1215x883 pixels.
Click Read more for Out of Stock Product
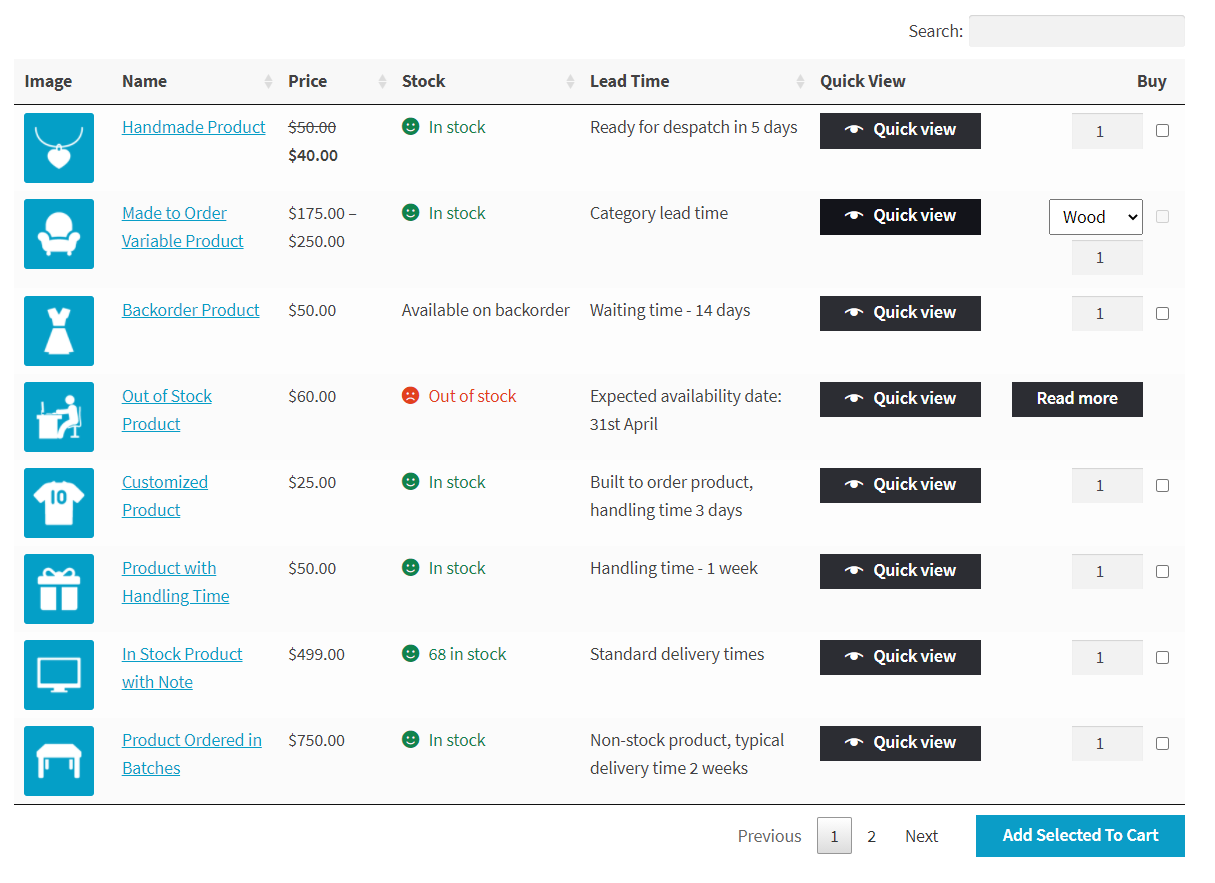[x=1076, y=399]
